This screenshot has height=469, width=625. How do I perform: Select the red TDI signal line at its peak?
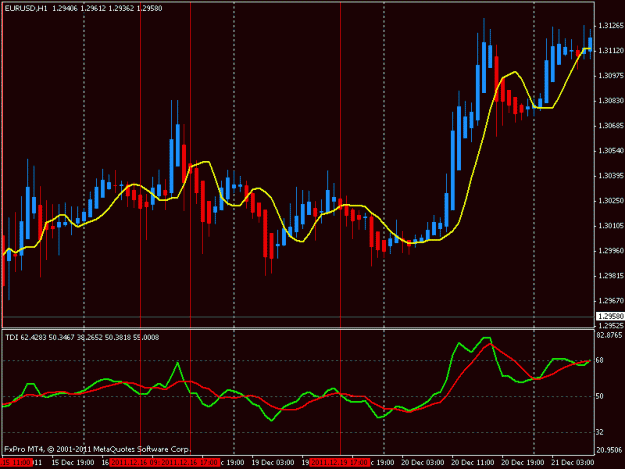click(490, 344)
